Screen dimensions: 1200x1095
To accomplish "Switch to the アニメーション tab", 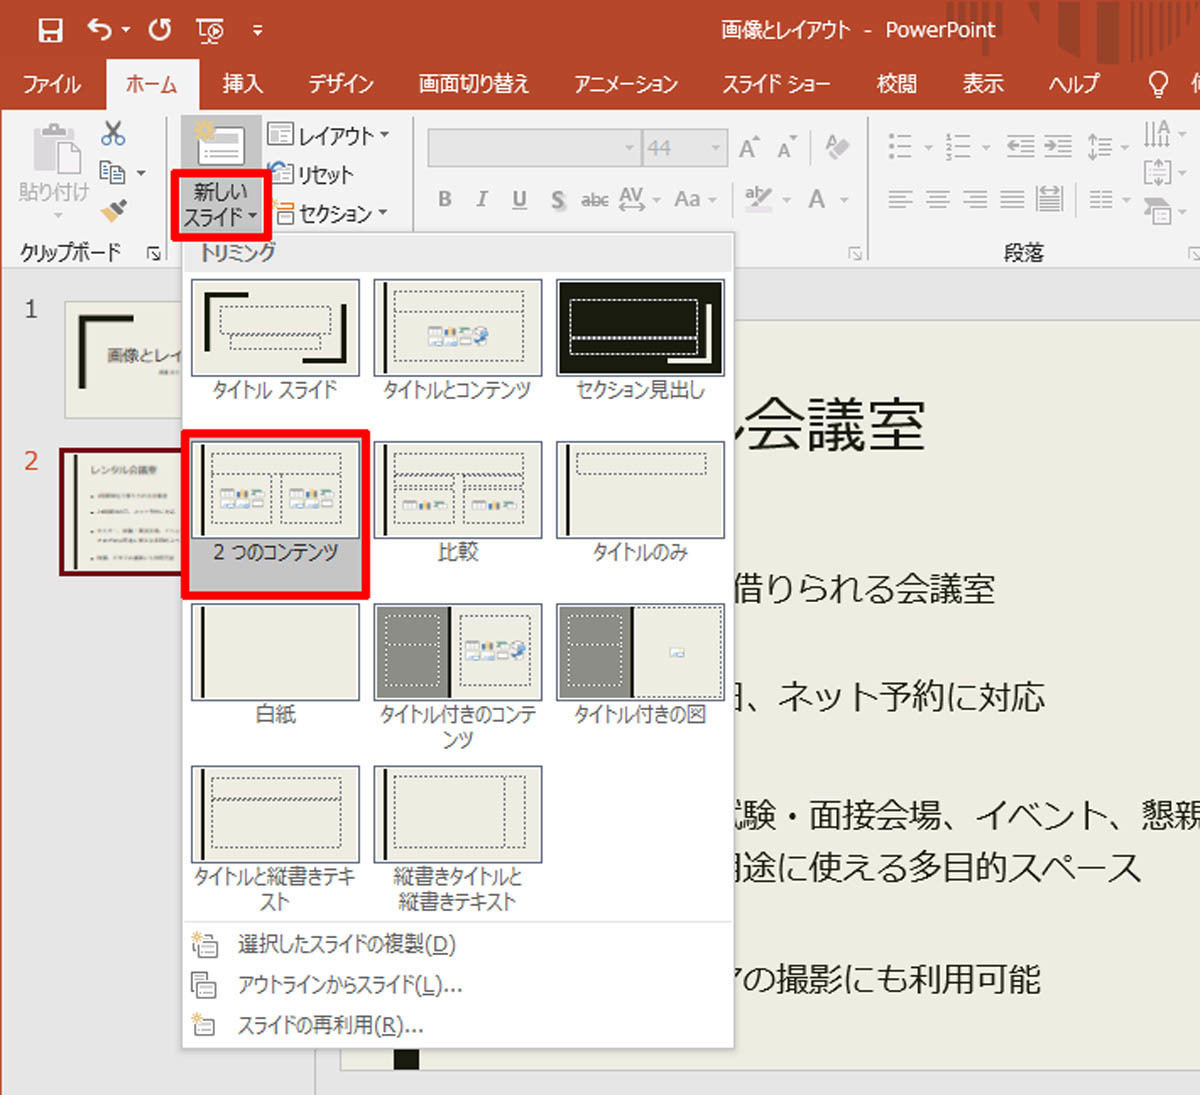I will click(x=626, y=84).
